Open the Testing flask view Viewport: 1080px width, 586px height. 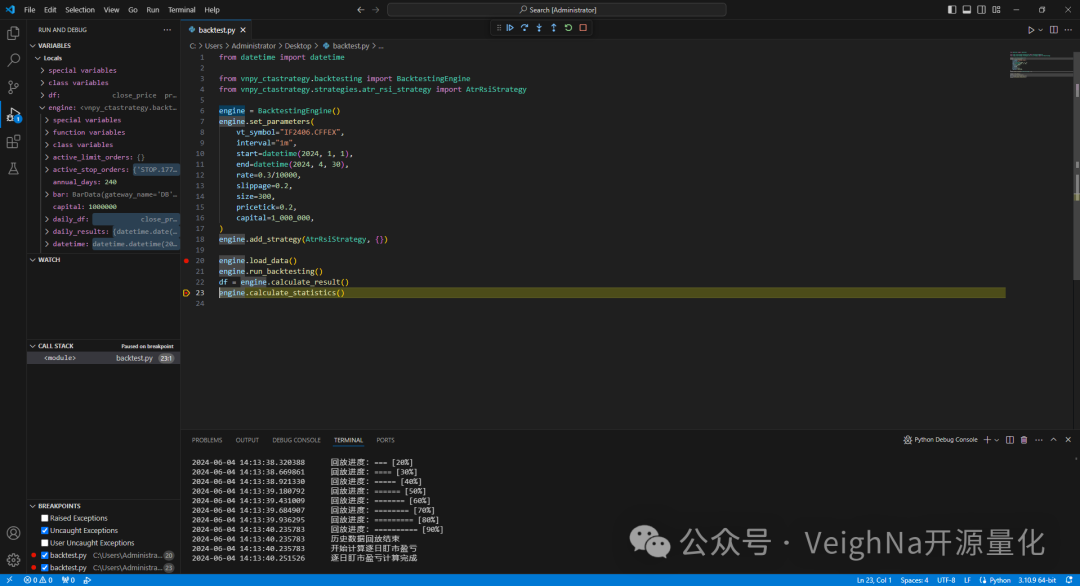click(14, 168)
